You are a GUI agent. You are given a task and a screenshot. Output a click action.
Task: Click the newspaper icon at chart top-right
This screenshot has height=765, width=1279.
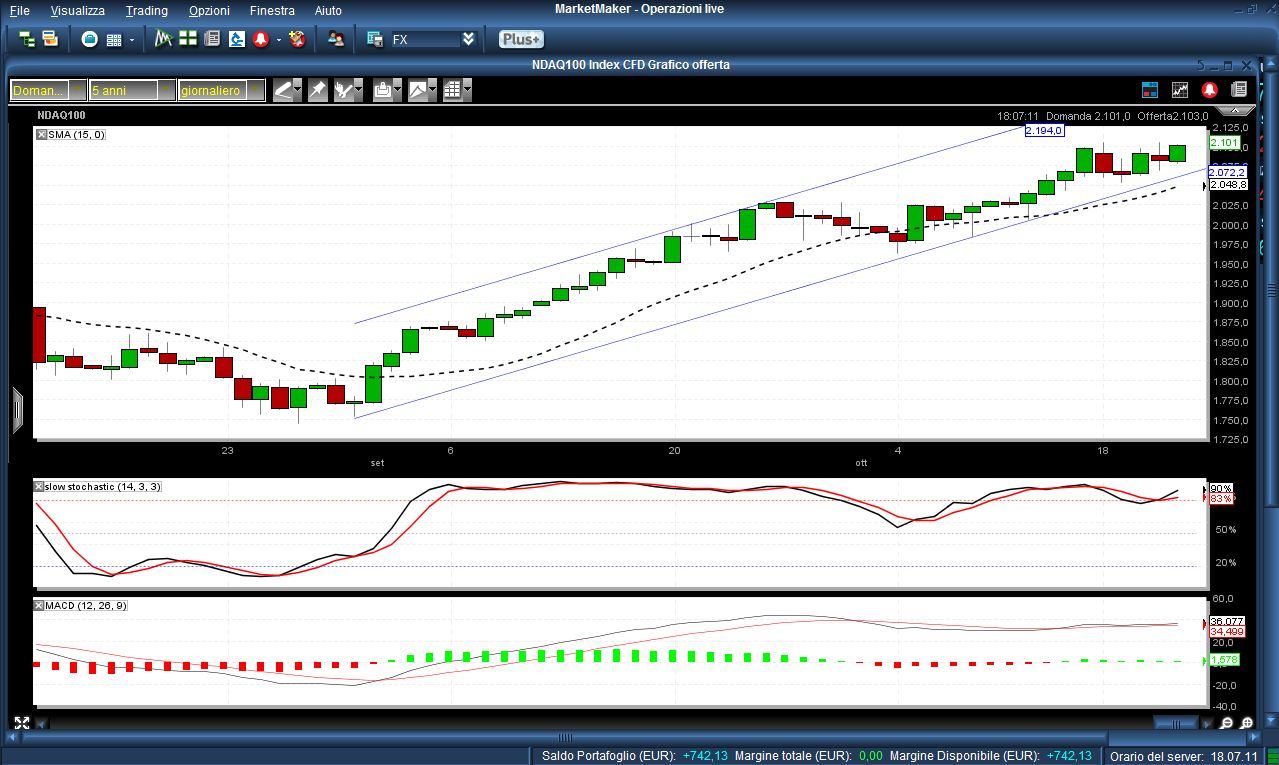1239,90
